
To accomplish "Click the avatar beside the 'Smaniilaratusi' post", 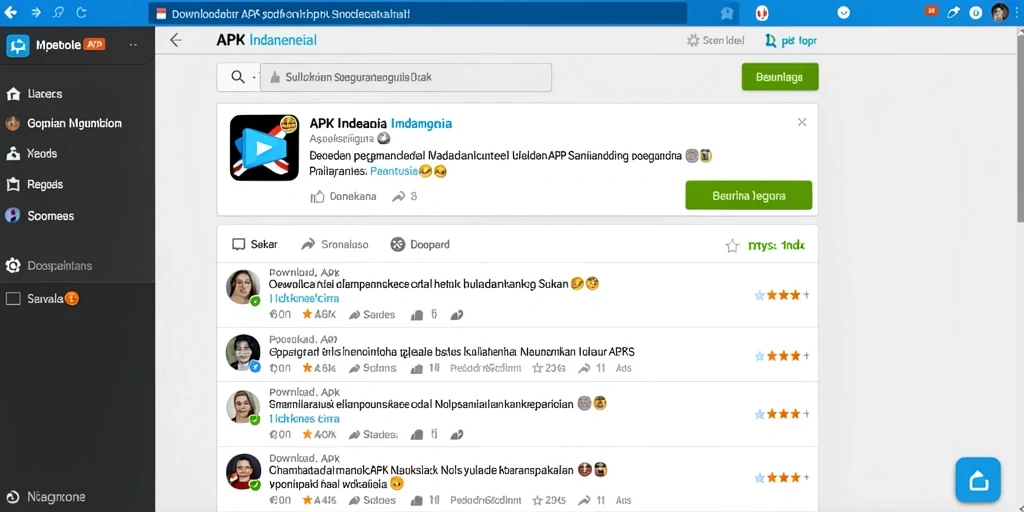I will tap(244, 408).
